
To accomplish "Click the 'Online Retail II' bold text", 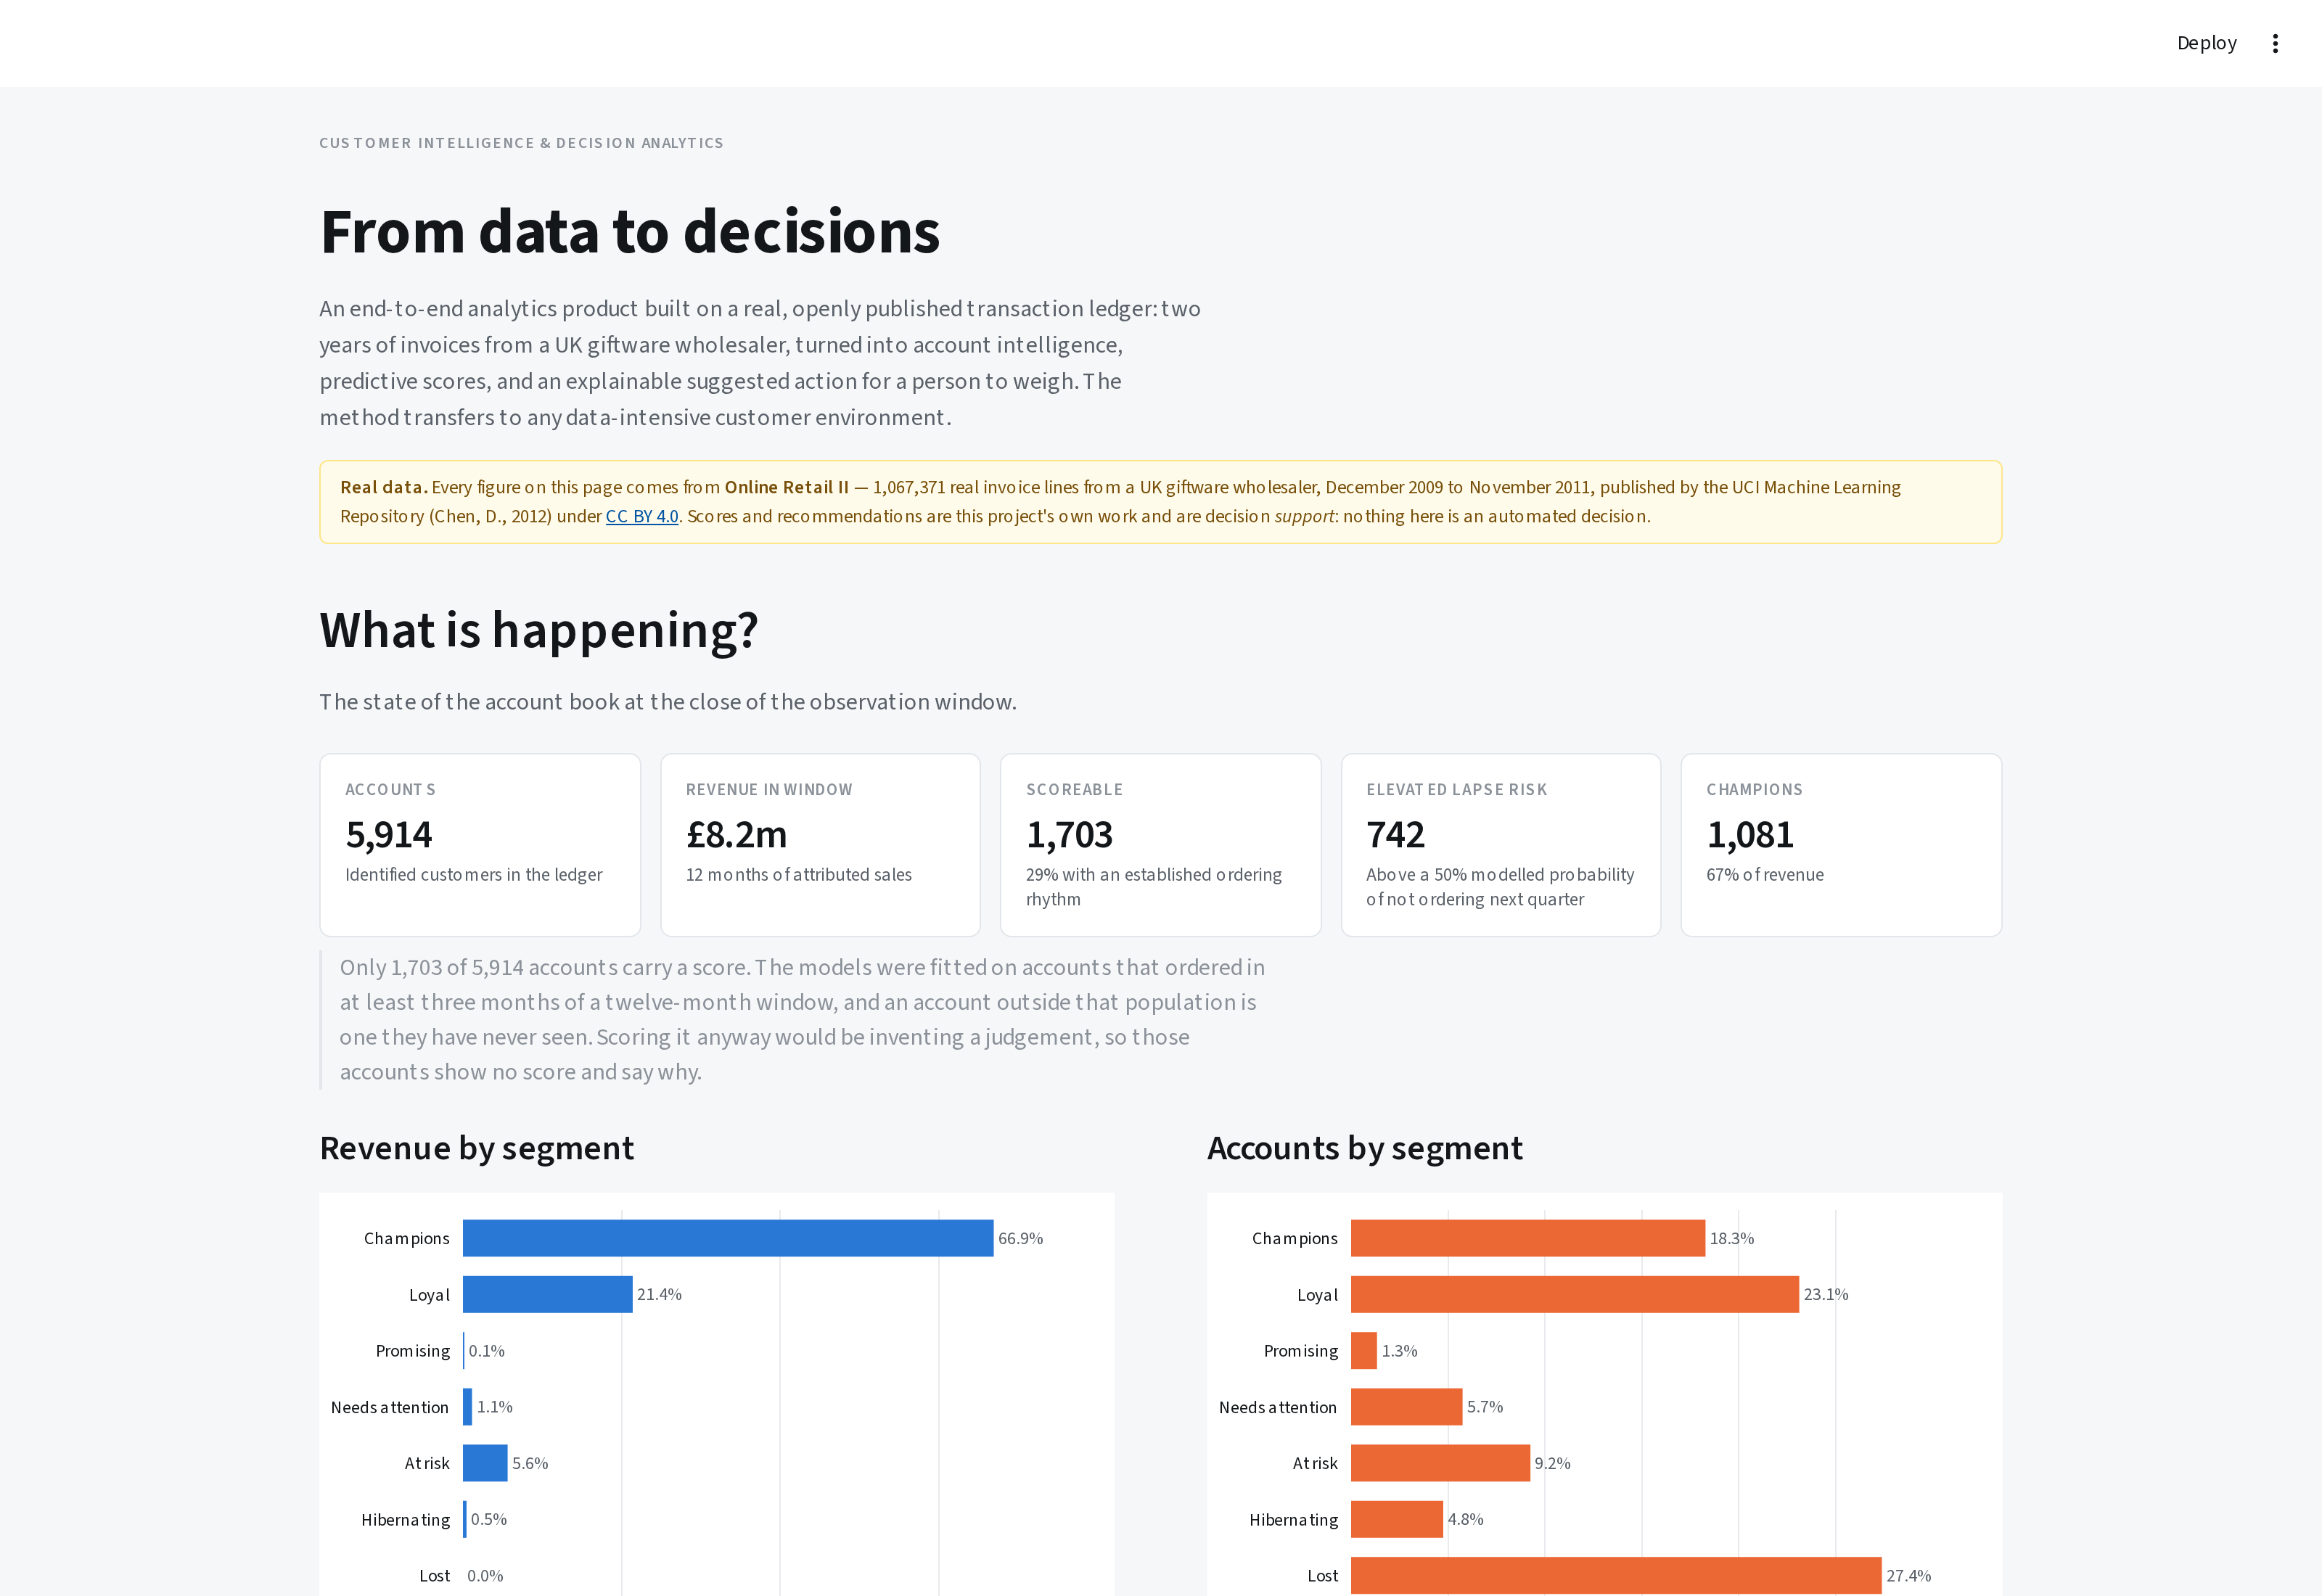I will (x=786, y=487).
